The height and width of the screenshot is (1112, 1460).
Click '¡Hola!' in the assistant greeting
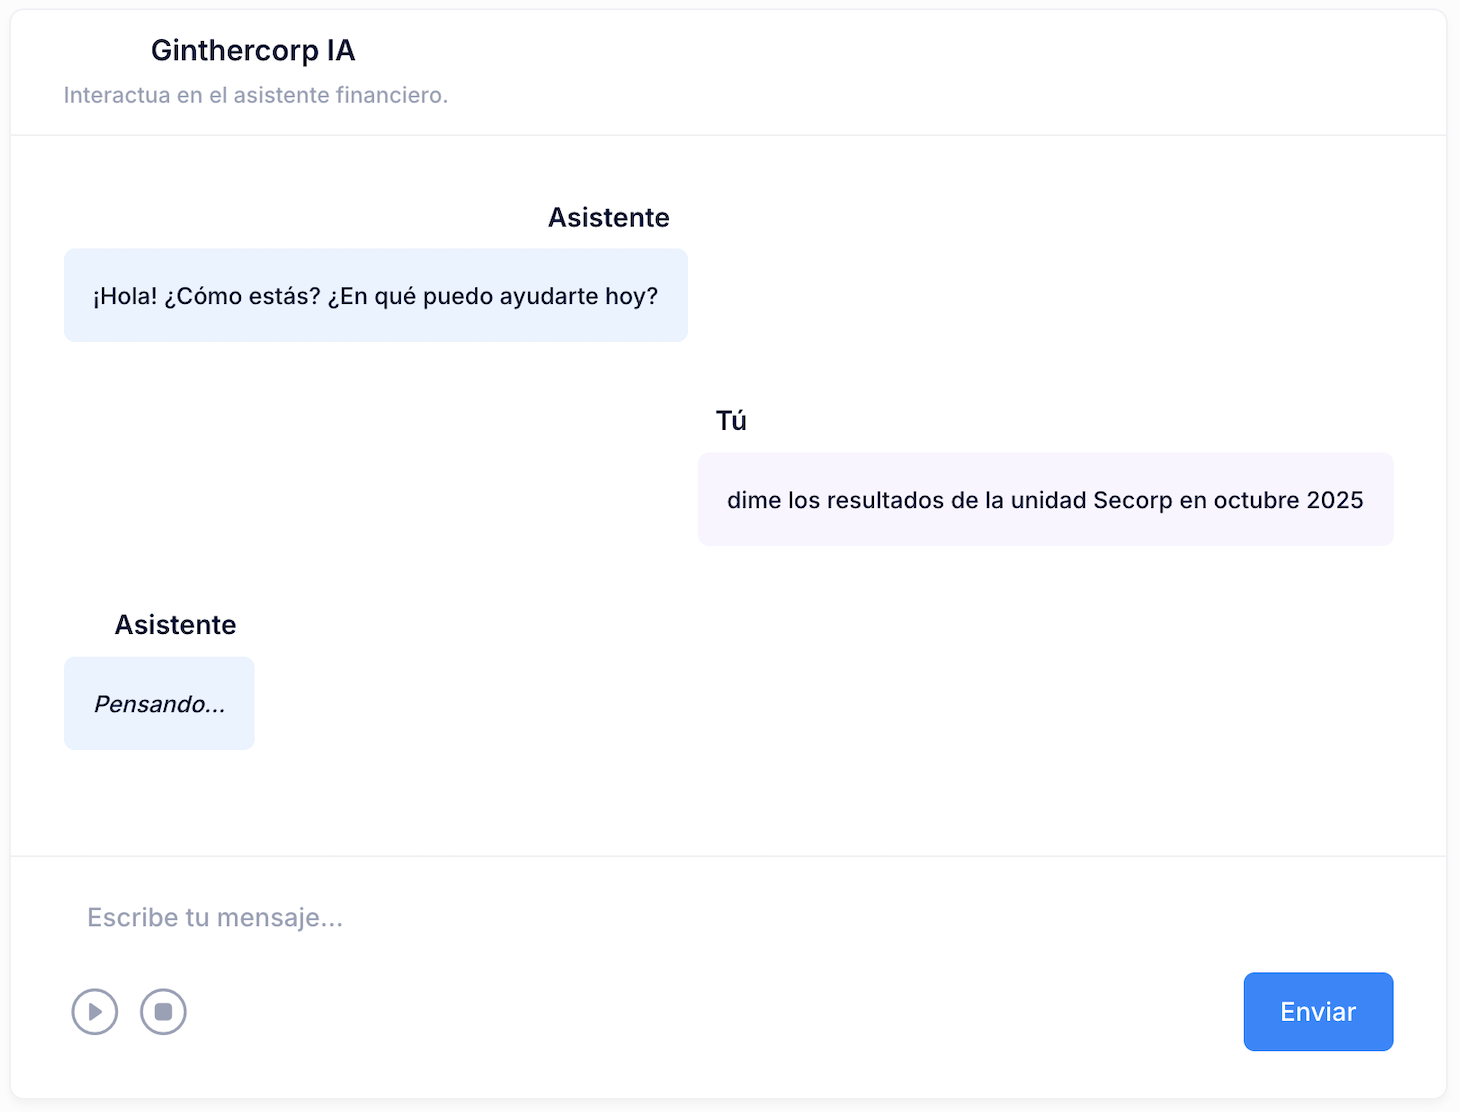[125, 296]
